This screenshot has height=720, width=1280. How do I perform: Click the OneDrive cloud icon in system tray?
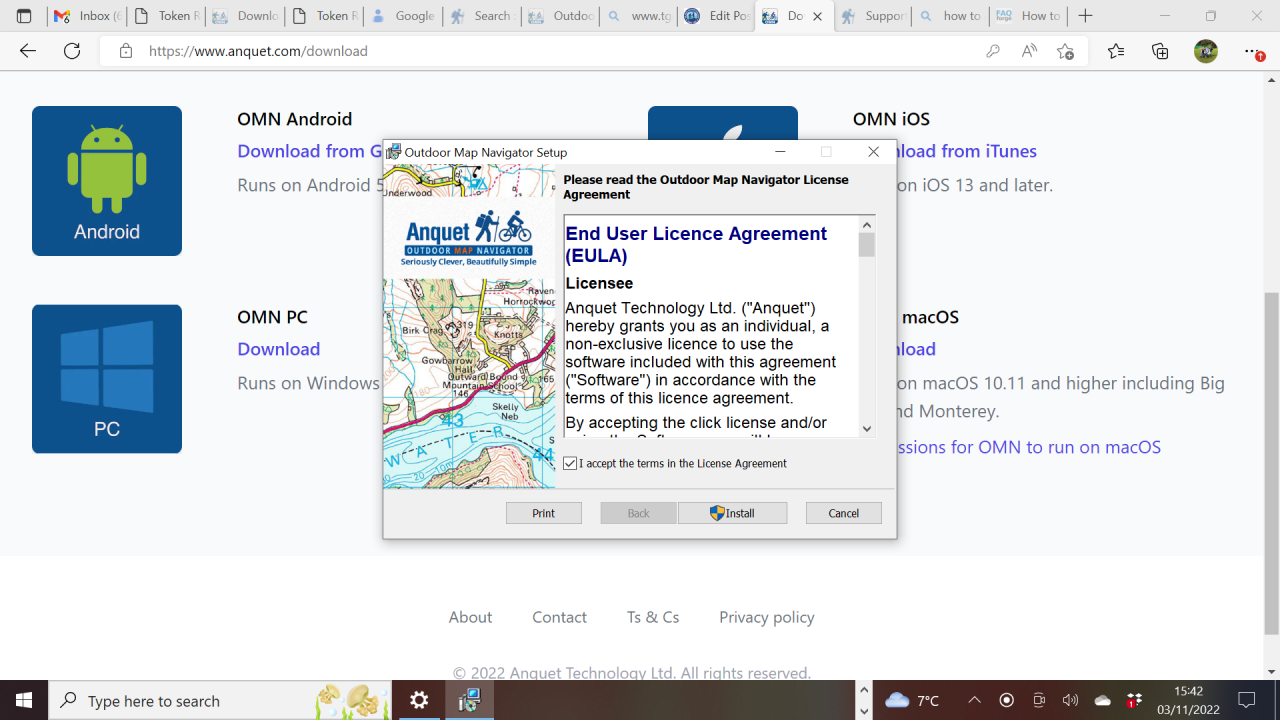tap(1102, 700)
